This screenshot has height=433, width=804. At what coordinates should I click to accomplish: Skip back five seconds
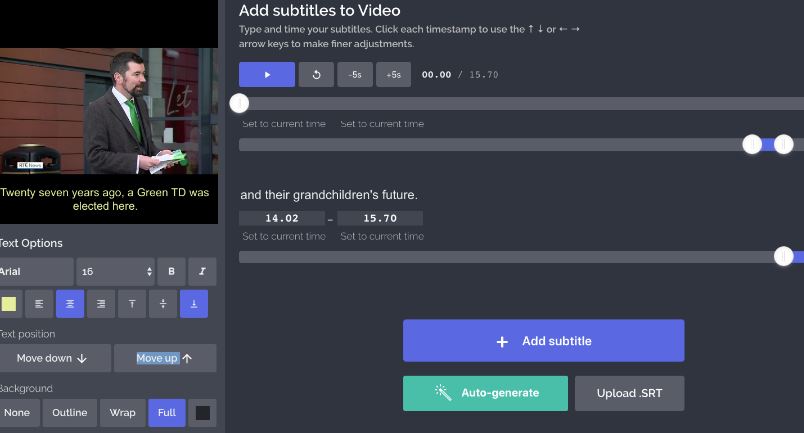[355, 74]
